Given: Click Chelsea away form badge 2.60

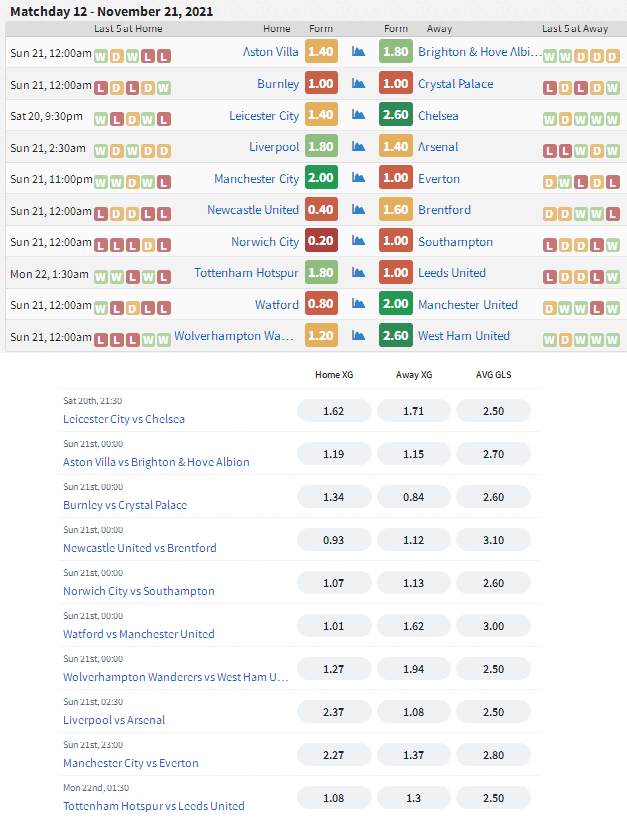Looking at the screenshot, I should click(x=395, y=115).
